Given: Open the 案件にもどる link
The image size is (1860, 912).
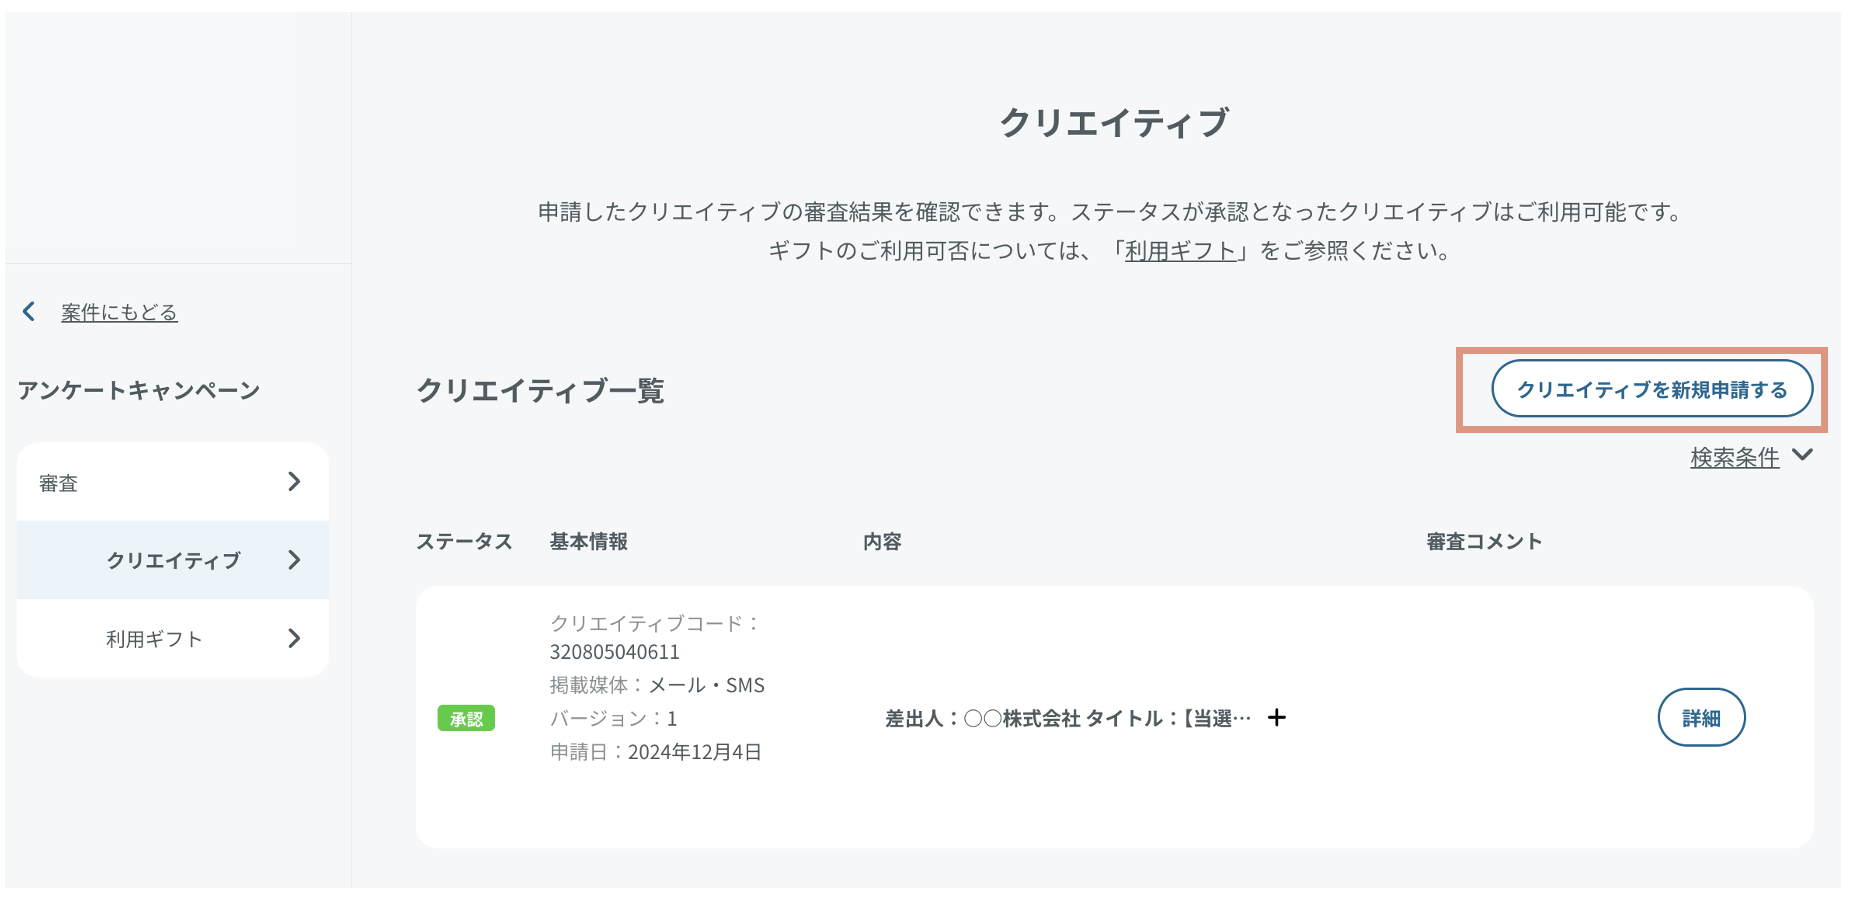Looking at the screenshot, I should coord(119,313).
